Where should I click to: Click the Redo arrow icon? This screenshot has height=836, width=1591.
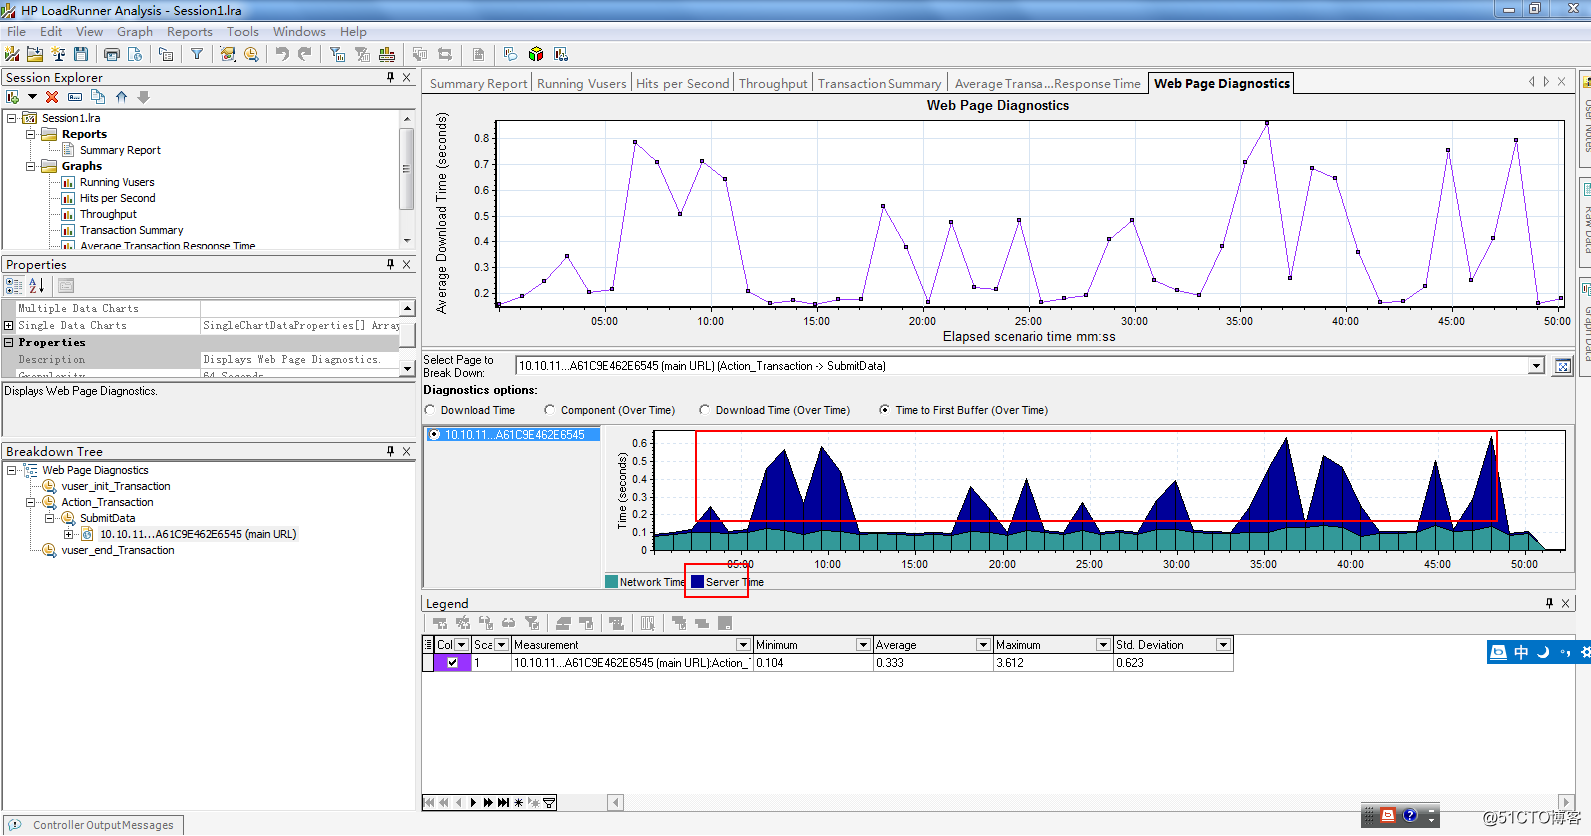pos(304,54)
